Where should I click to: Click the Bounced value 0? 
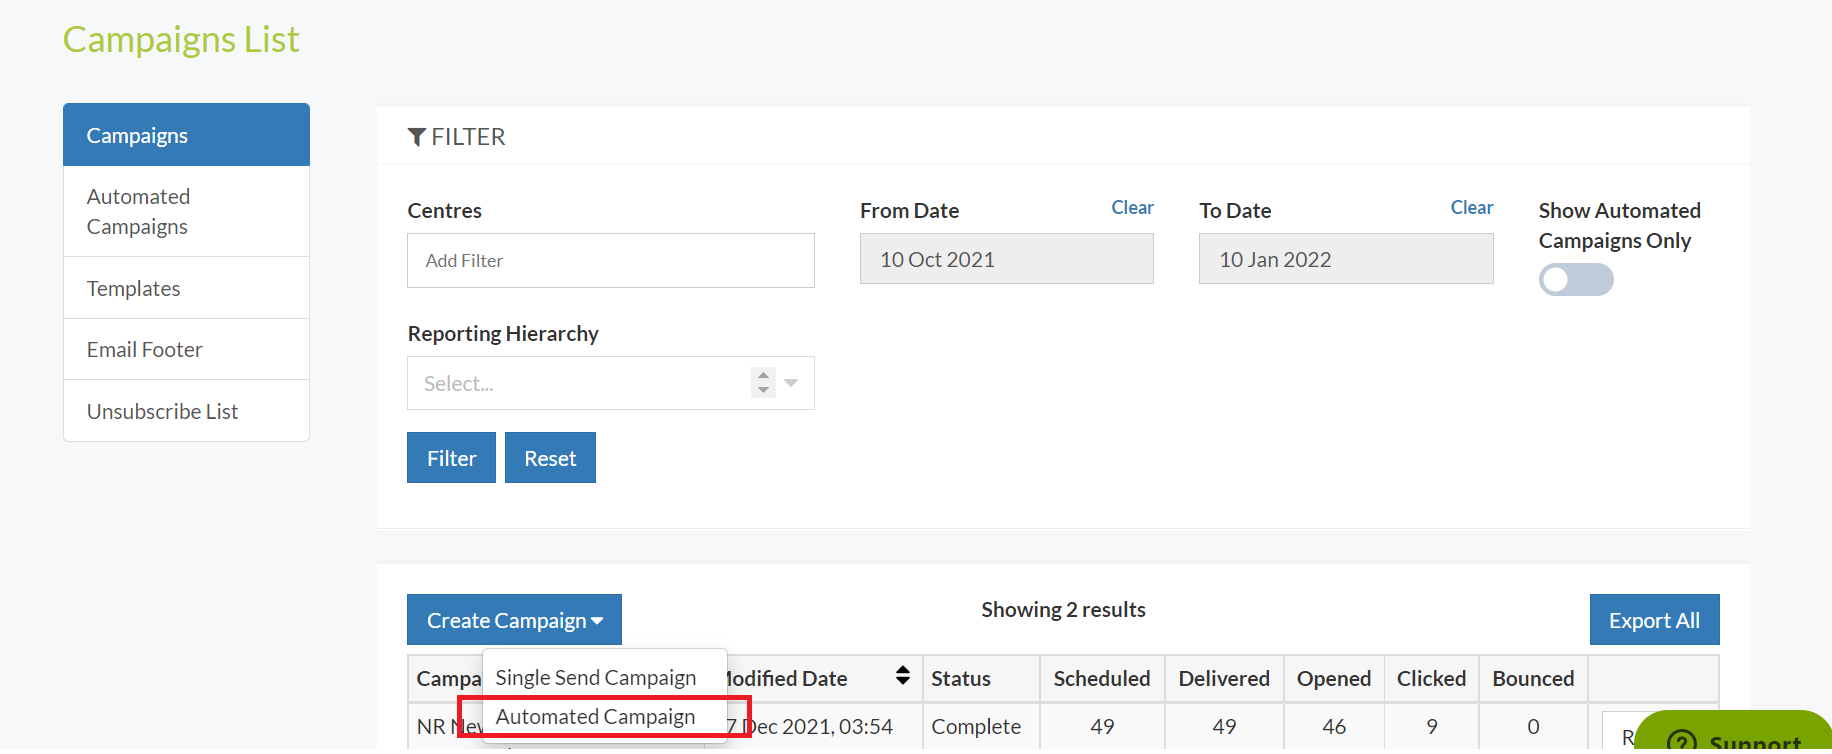[1533, 726]
